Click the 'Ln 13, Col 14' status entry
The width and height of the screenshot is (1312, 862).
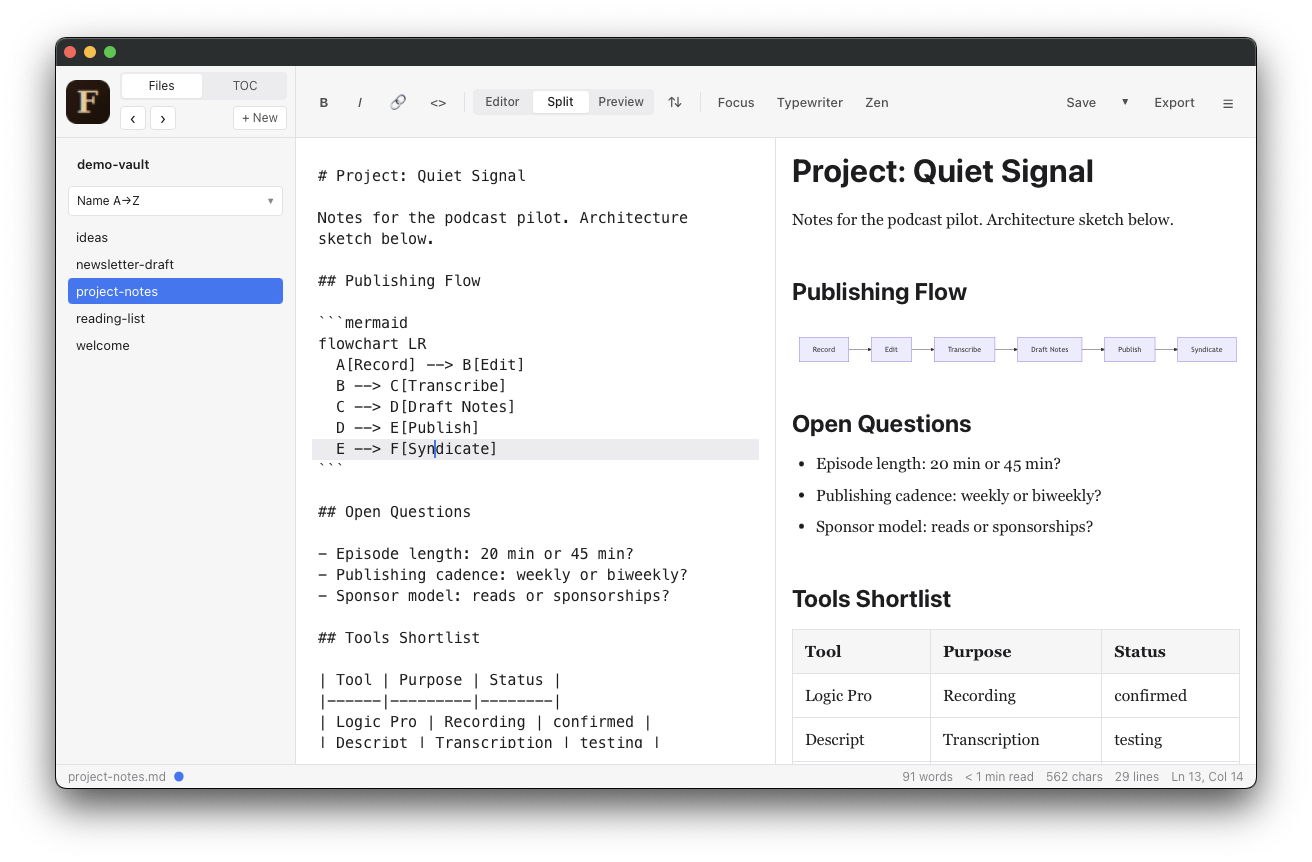tap(1207, 777)
